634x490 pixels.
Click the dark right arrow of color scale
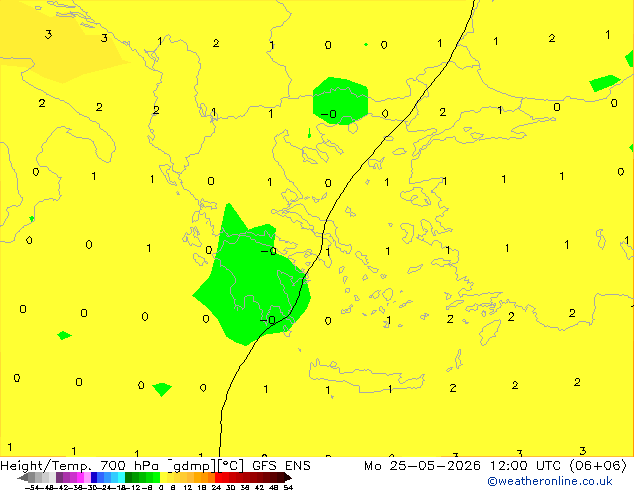(x=288, y=478)
